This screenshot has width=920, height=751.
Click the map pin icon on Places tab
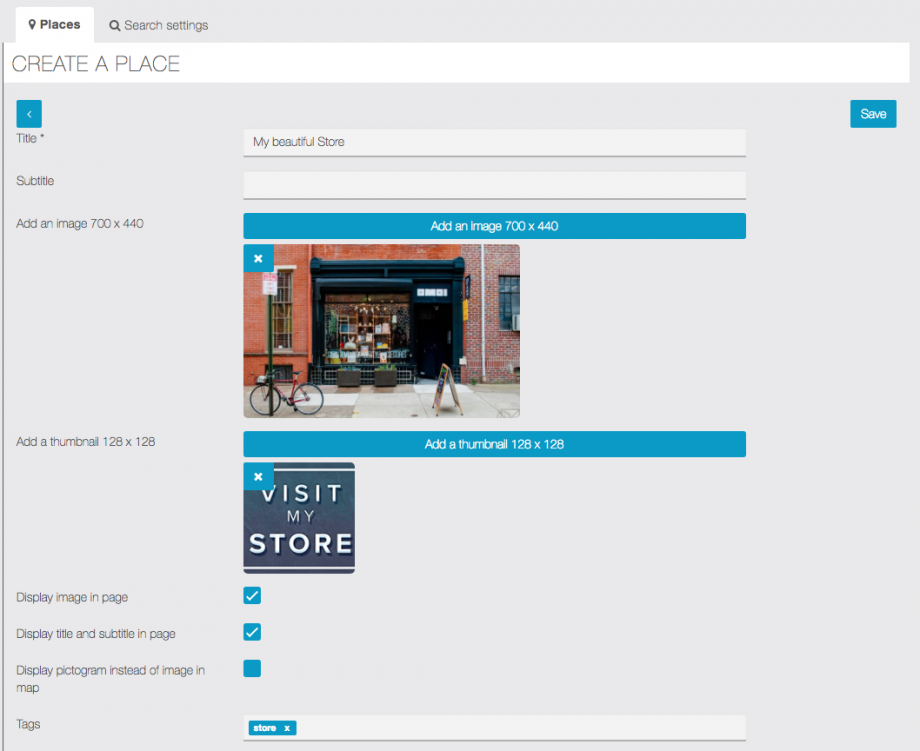click(x=33, y=25)
